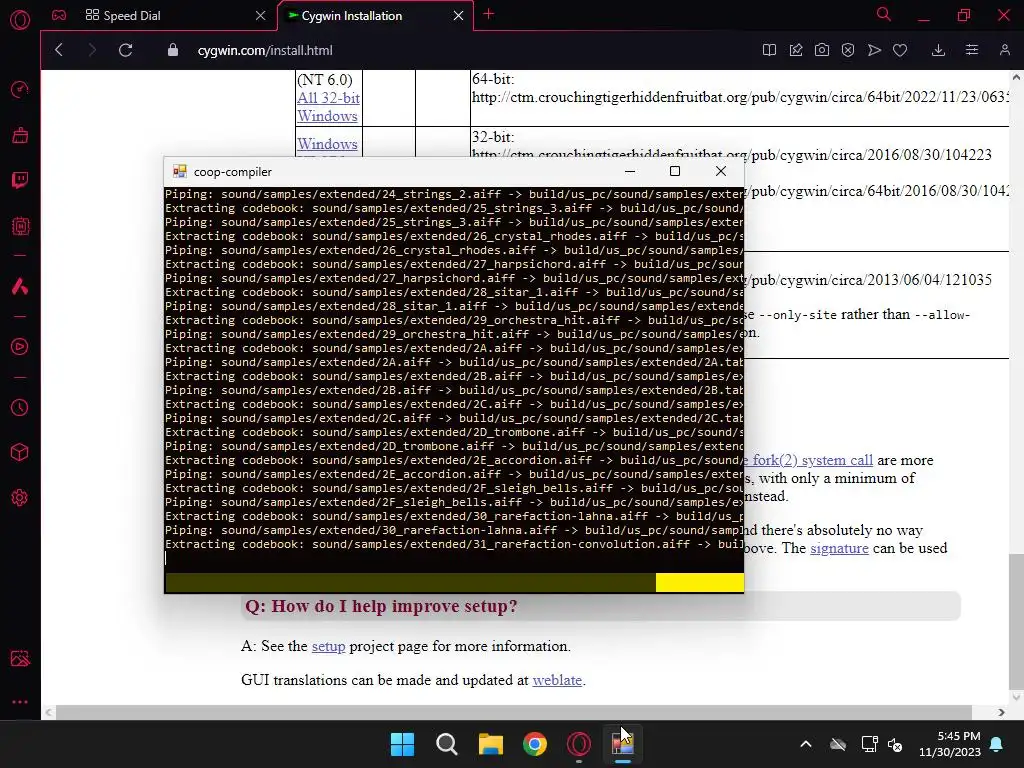Open Extensions cube in sidebar

(x=20, y=453)
